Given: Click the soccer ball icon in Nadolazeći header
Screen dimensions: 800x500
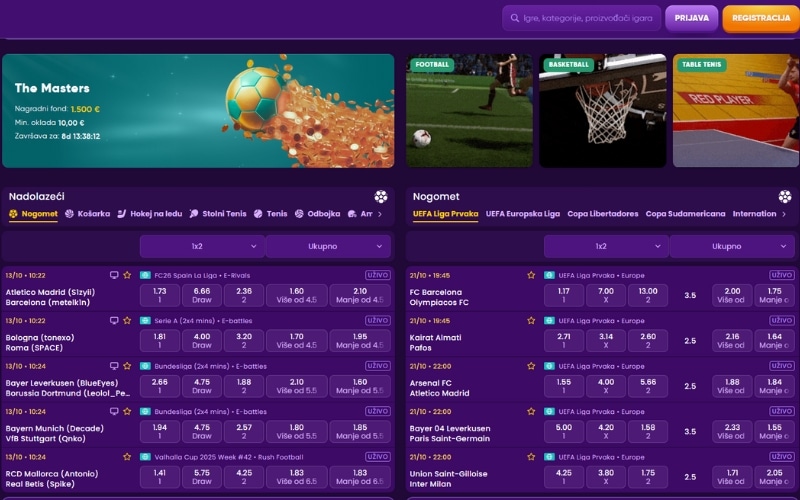Looking at the screenshot, I should [381, 197].
